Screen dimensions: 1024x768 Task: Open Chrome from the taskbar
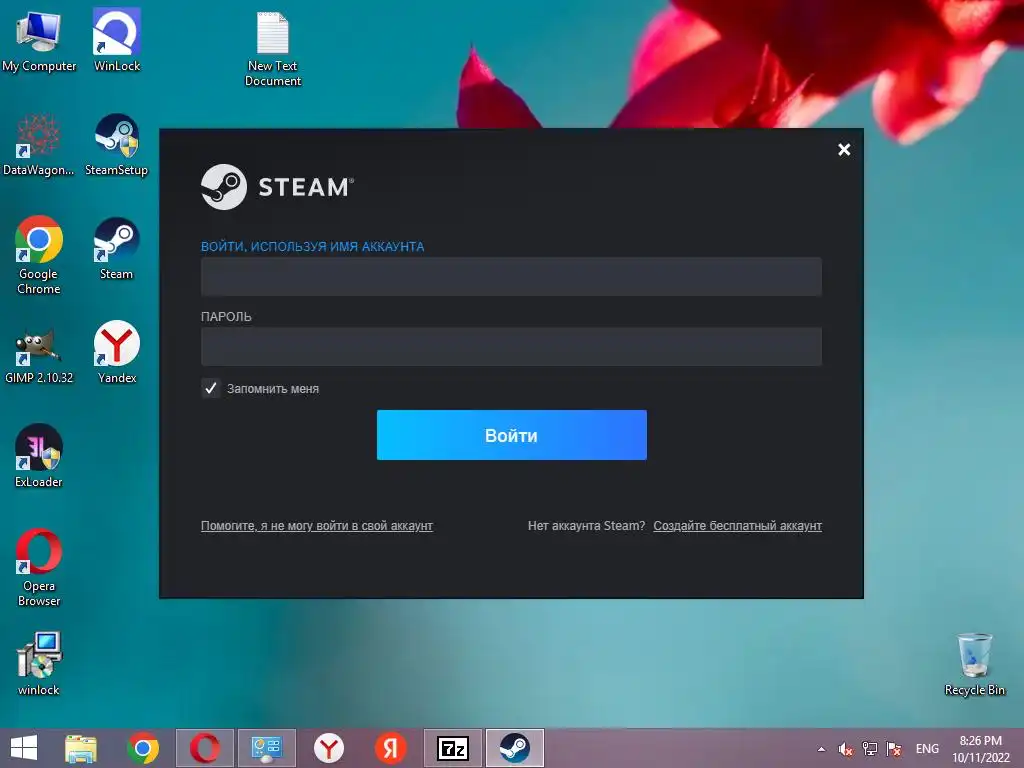pos(143,748)
